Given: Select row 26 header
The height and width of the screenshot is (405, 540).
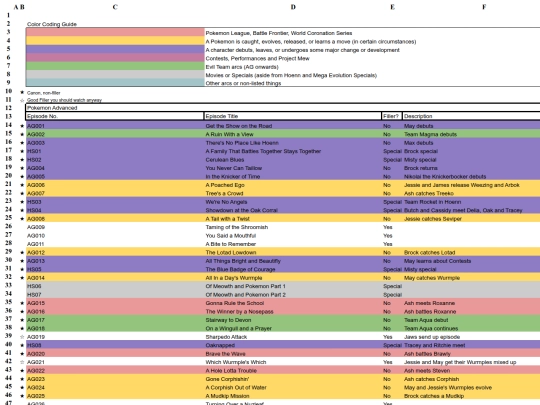Looking at the screenshot, I should pyautogui.click(x=9, y=226).
